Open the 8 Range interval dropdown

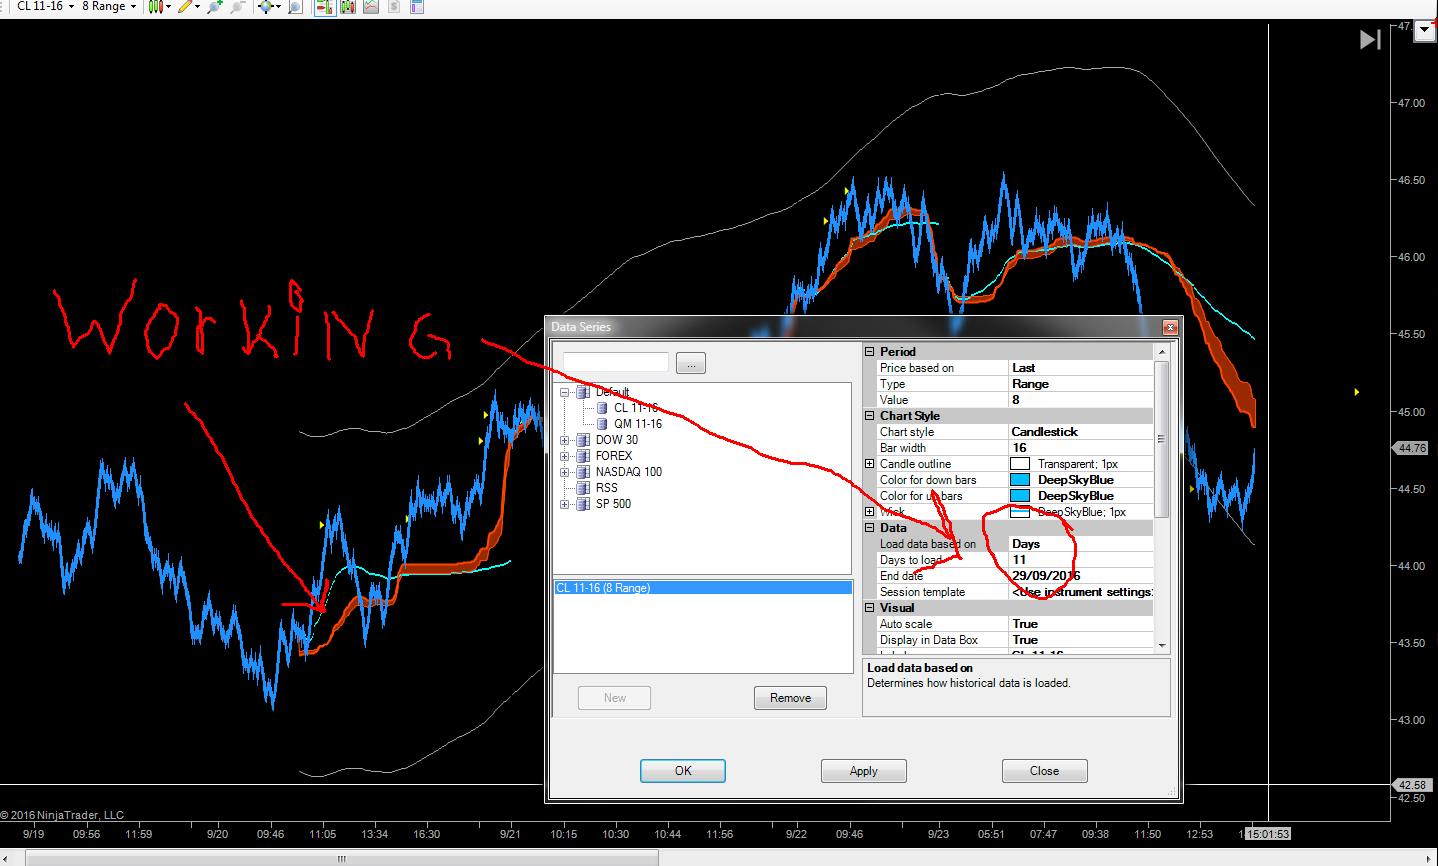109,6
